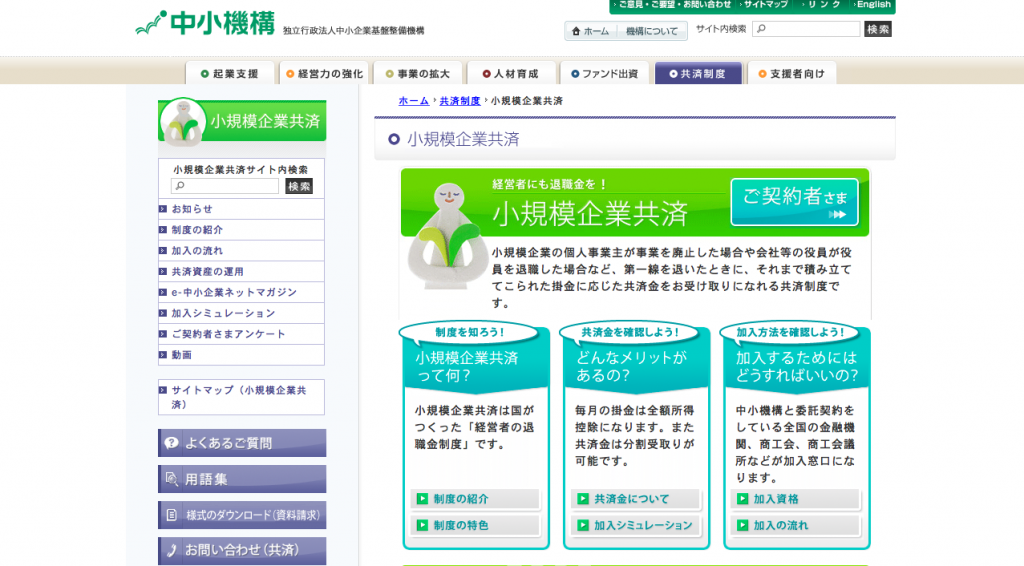Open the ファンド出資 tab
The width and height of the screenshot is (1024, 566).
point(605,73)
